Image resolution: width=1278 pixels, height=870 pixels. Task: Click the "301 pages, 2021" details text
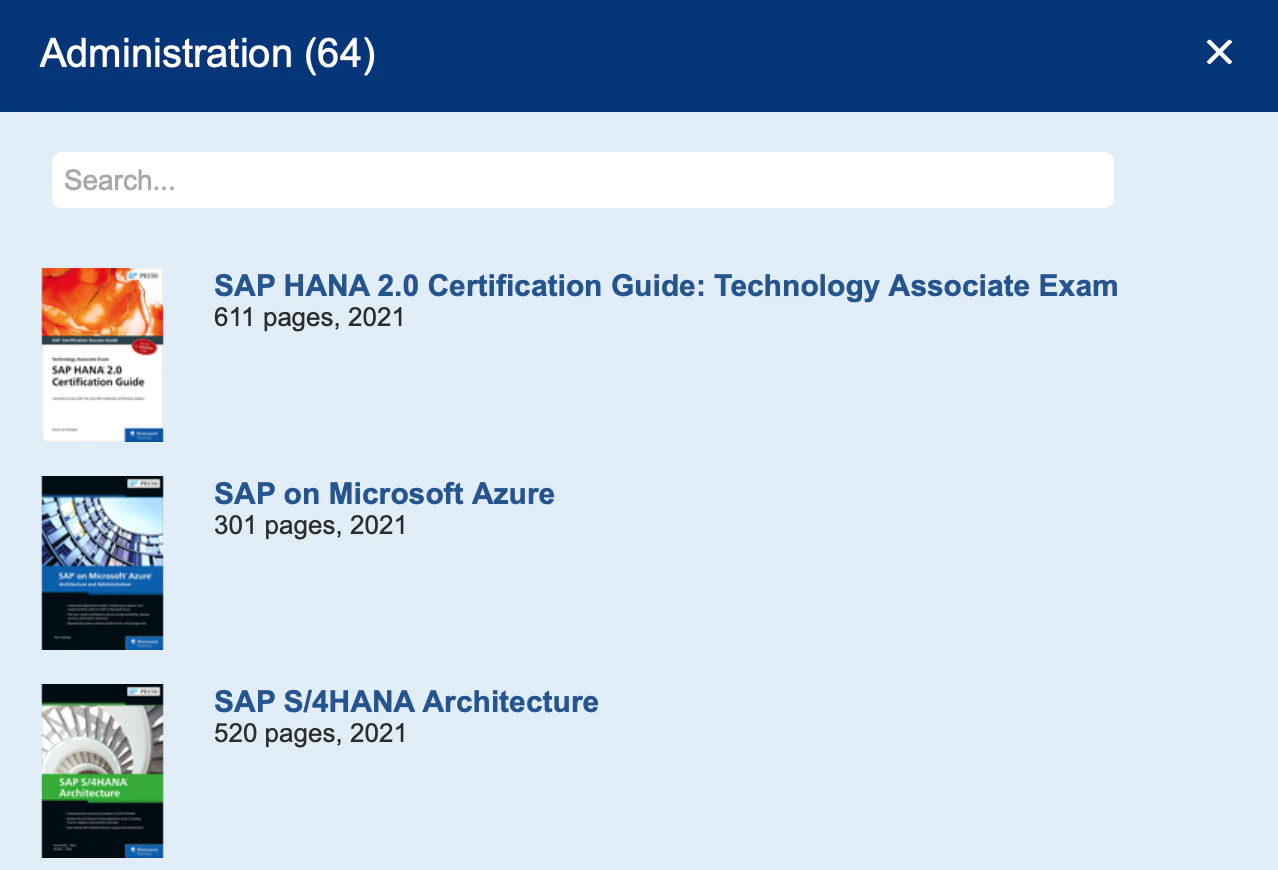(310, 525)
